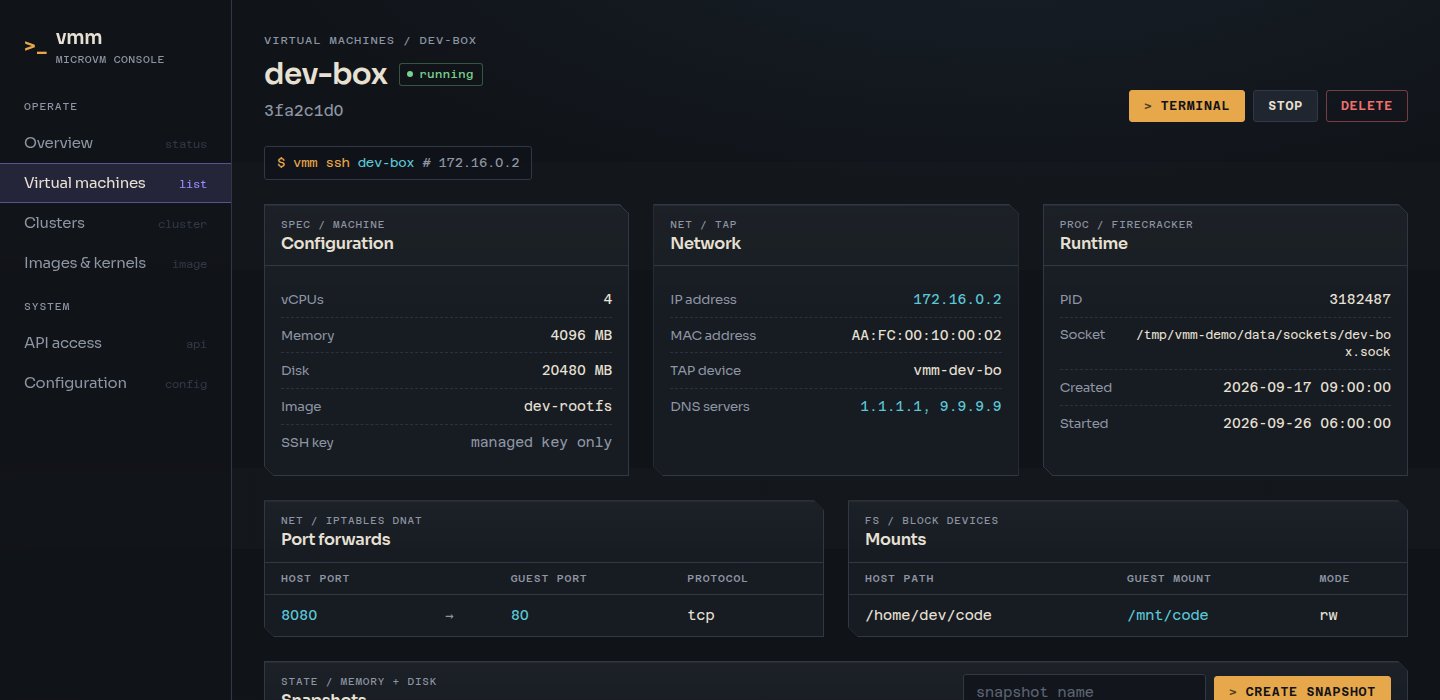
Task: Delete the dev-box VM
Action: click(x=1366, y=106)
